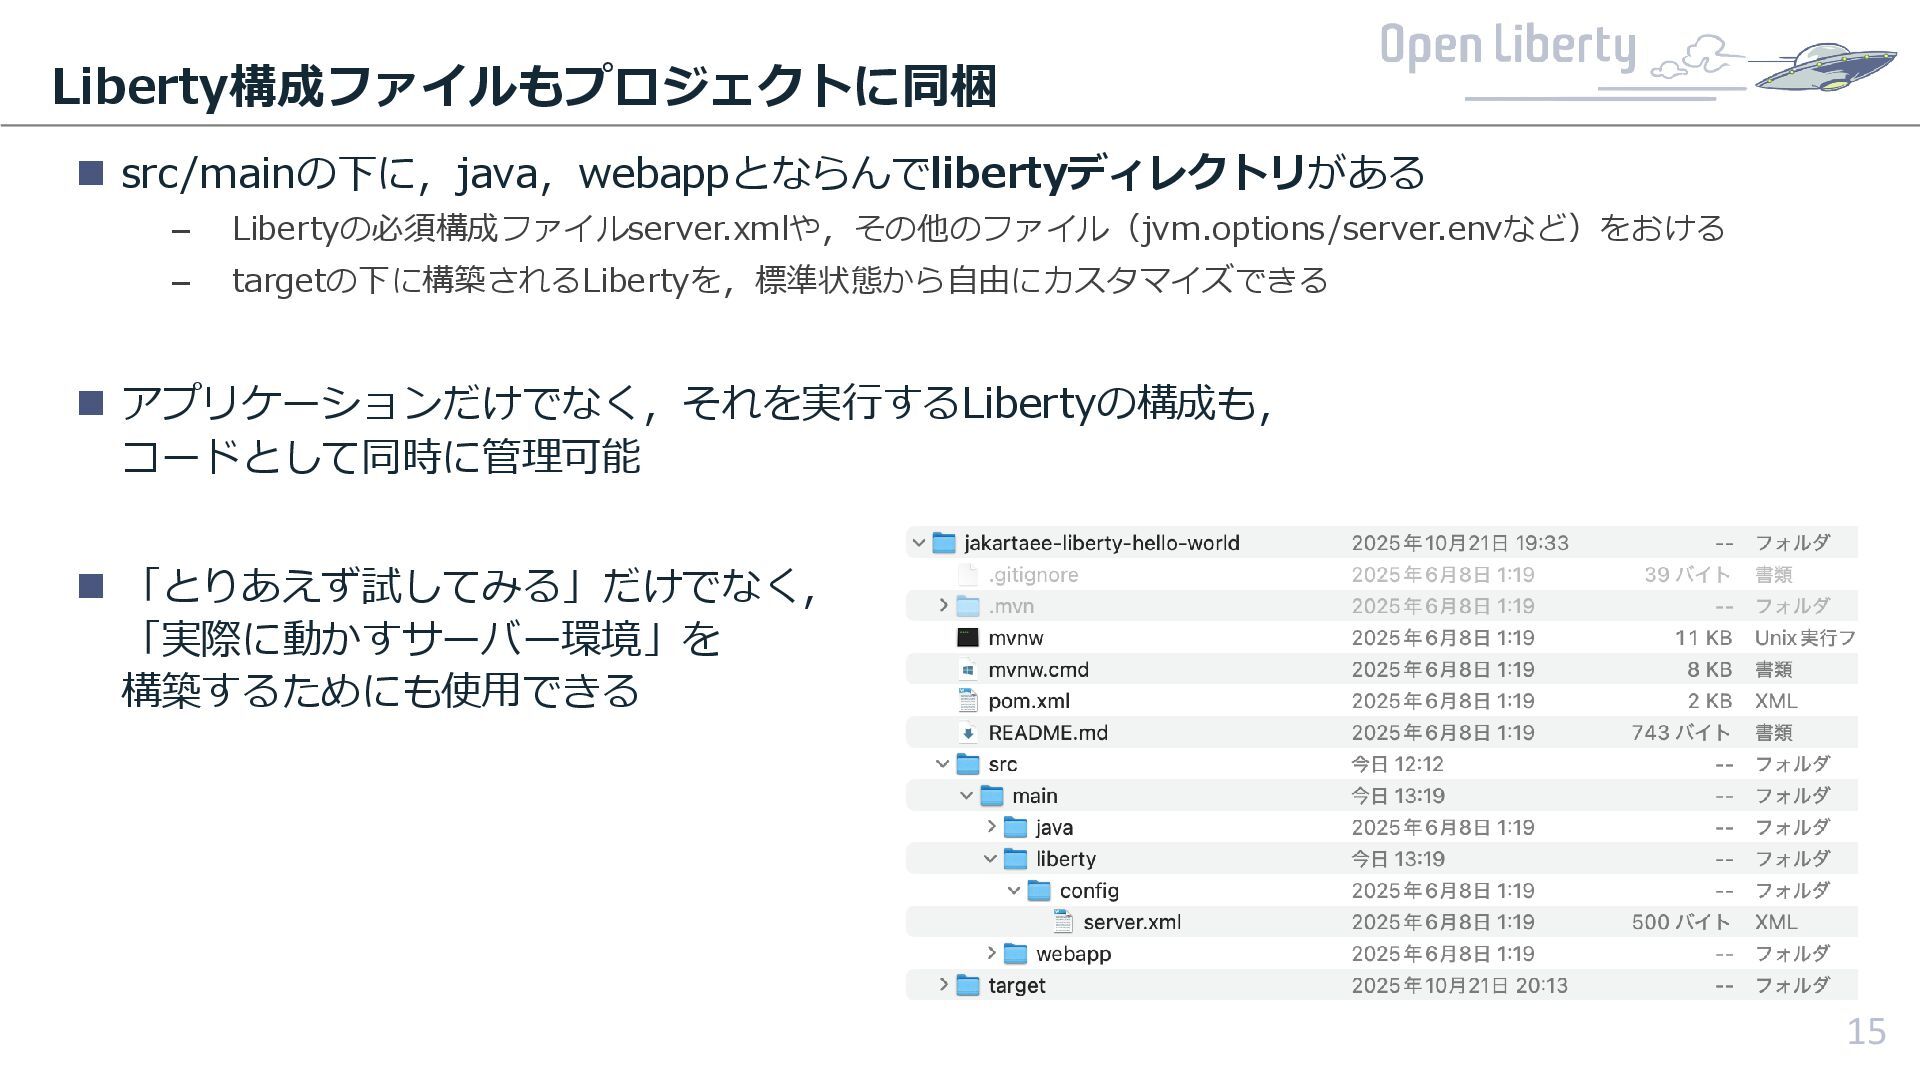Expand the .mvn folder chevron
1920x1080 pixels.
(942, 606)
